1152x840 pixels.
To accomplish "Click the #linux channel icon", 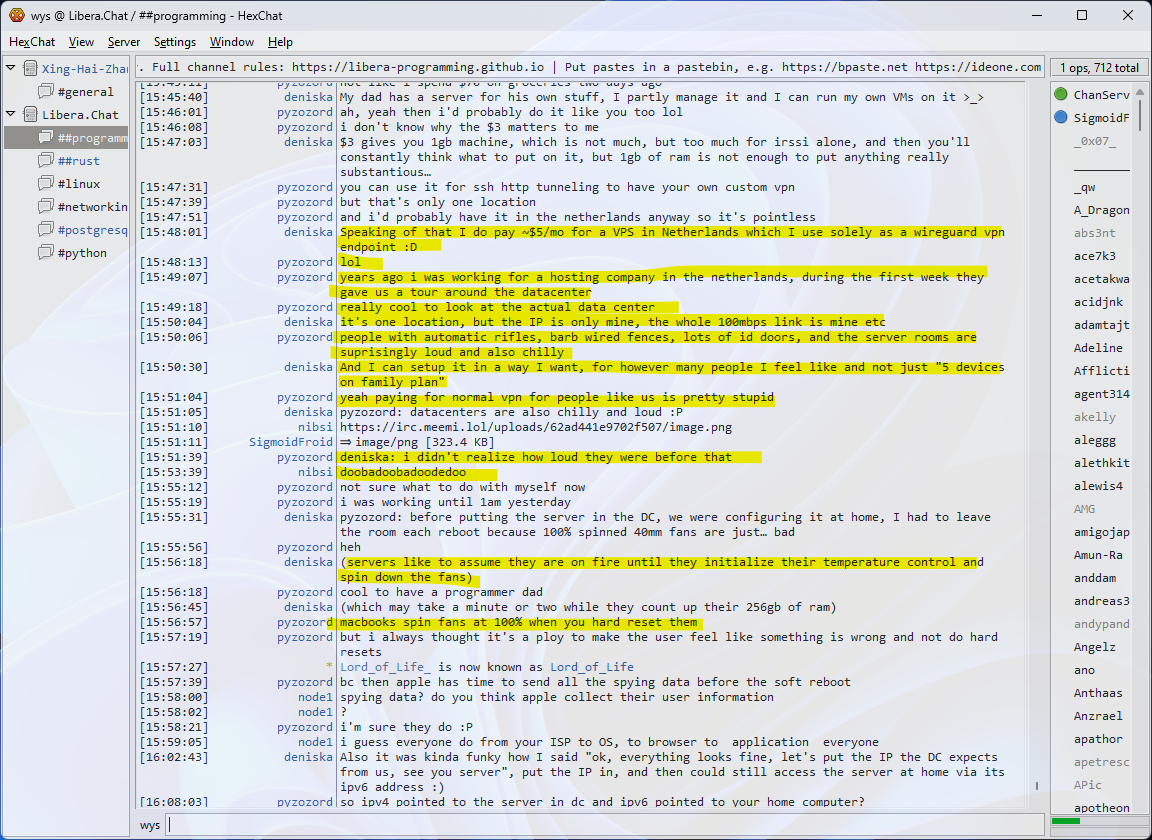I will pyautogui.click(x=46, y=184).
